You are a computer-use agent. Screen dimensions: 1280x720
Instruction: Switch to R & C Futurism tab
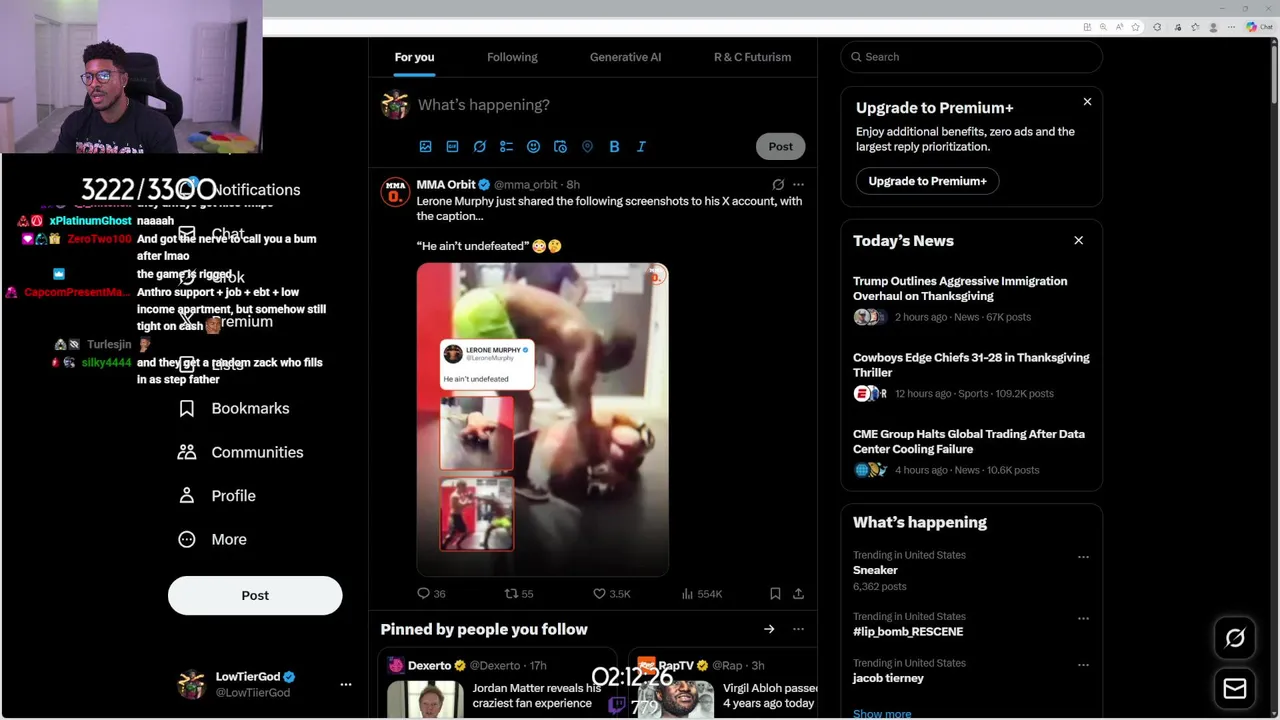(x=752, y=57)
